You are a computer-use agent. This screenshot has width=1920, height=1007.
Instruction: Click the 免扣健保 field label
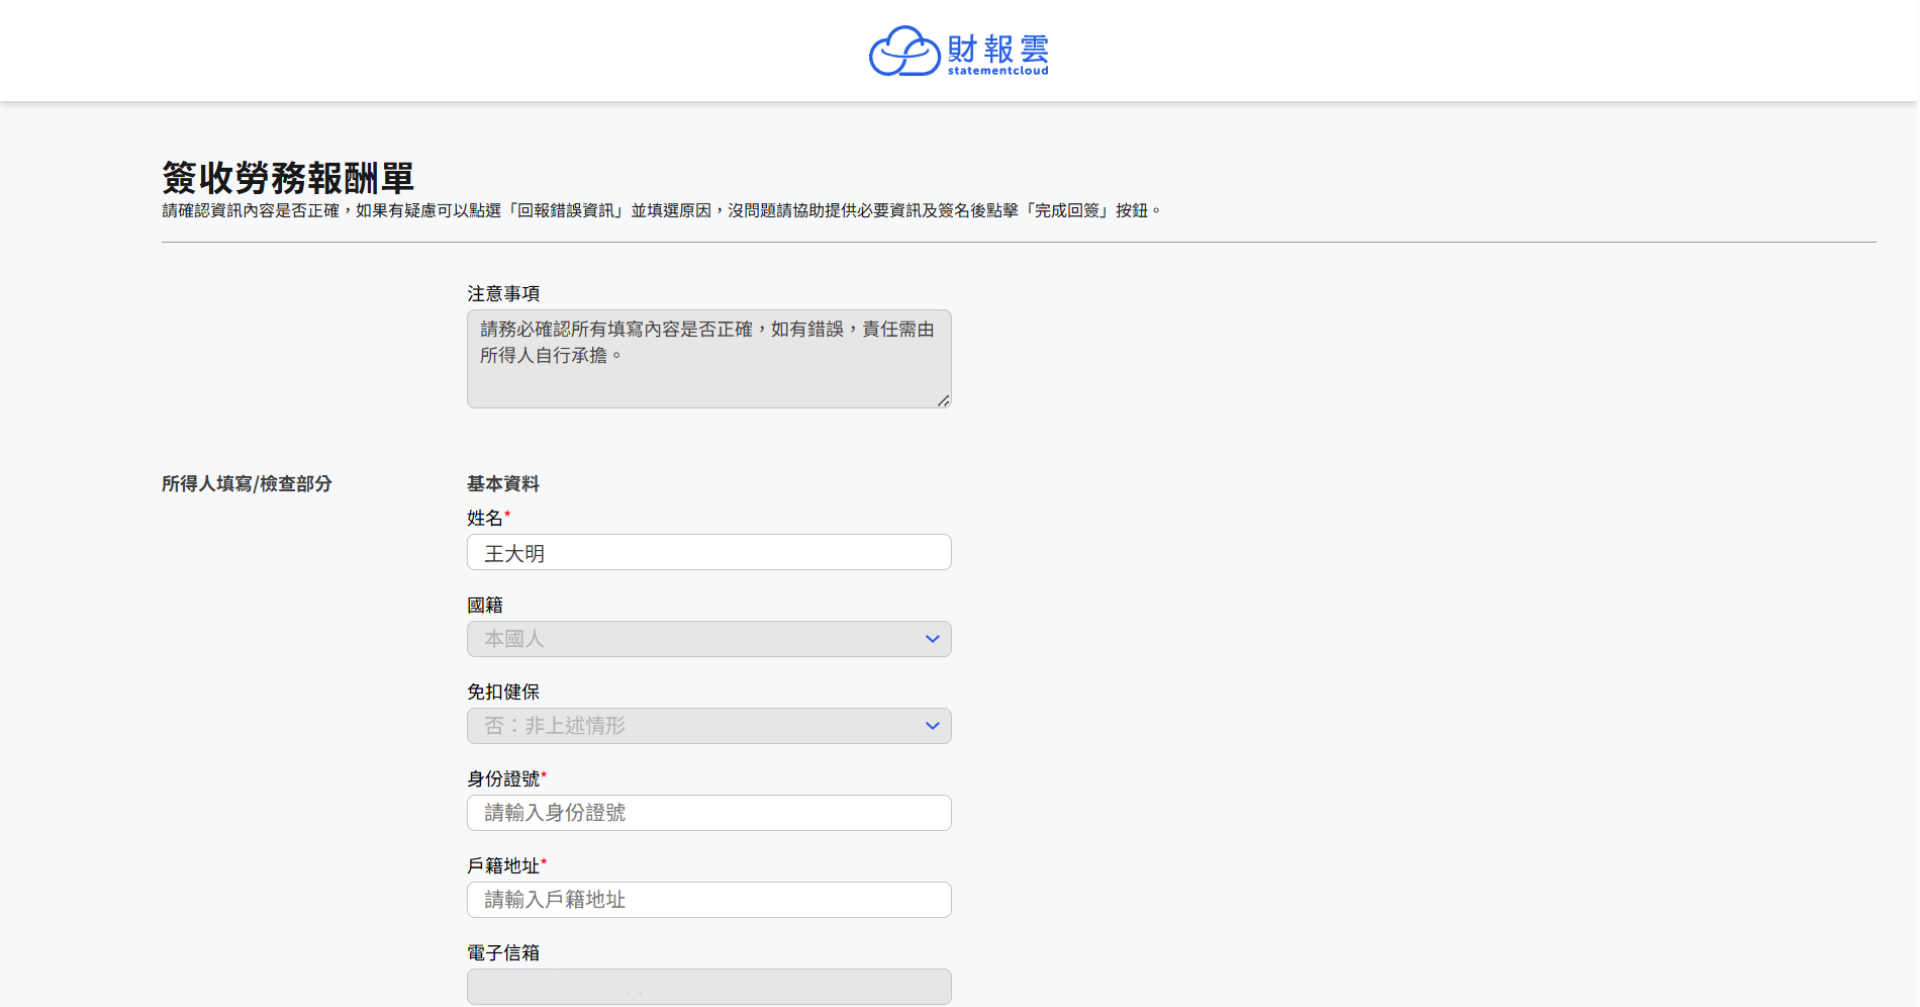coord(503,692)
